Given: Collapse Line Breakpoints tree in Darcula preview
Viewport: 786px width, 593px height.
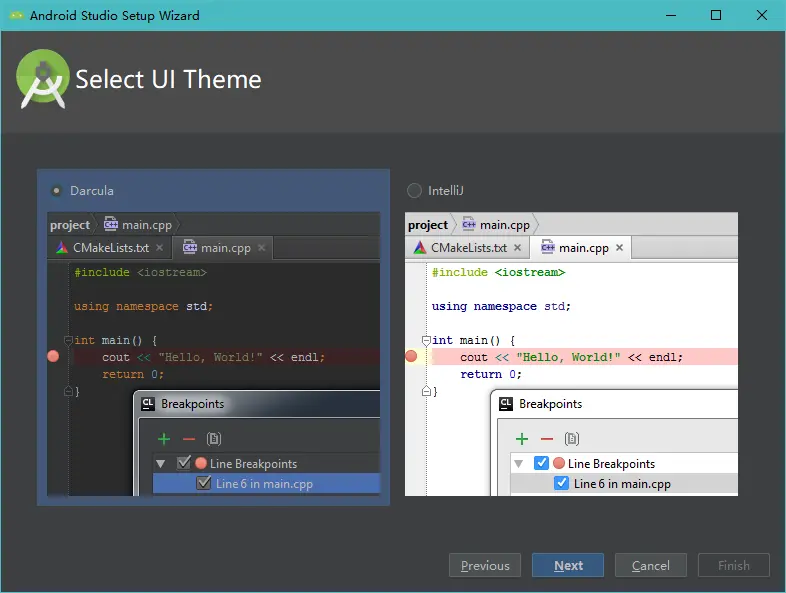Looking at the screenshot, I should pos(161,464).
